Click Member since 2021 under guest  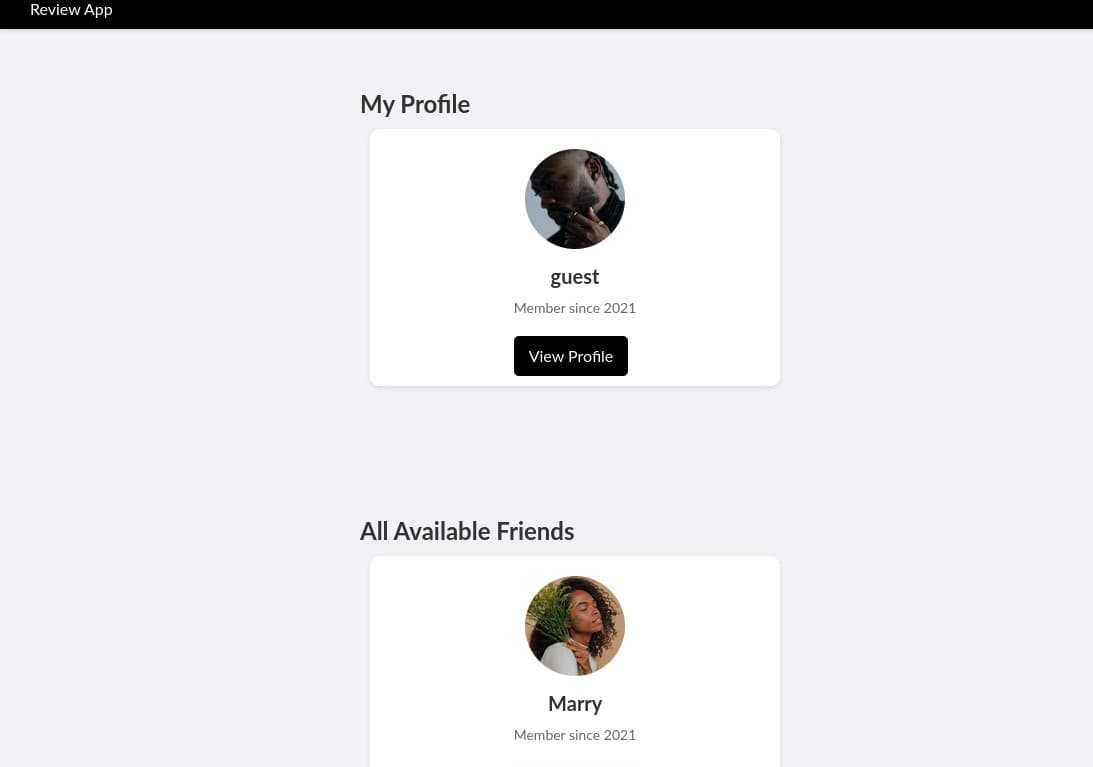click(575, 308)
